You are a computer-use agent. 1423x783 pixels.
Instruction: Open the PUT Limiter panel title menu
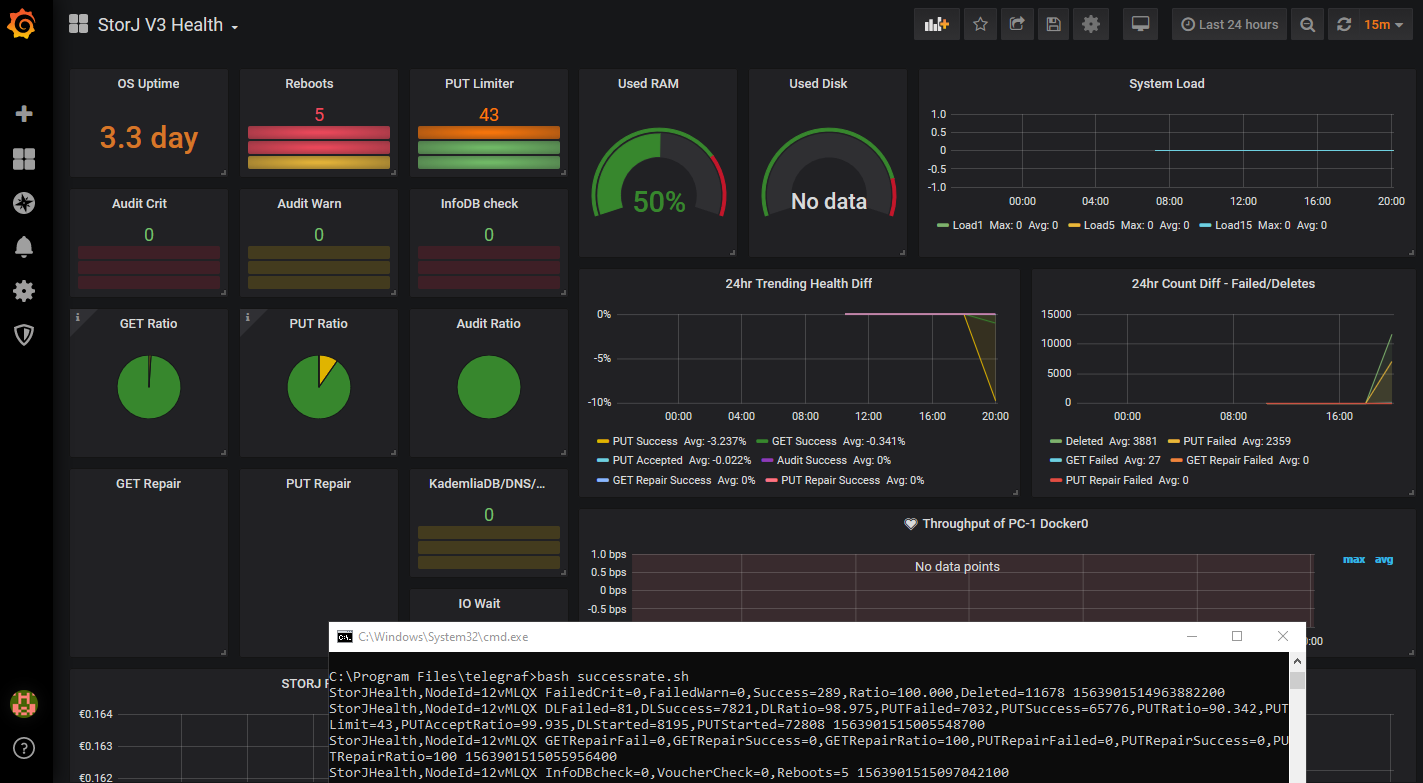479,84
